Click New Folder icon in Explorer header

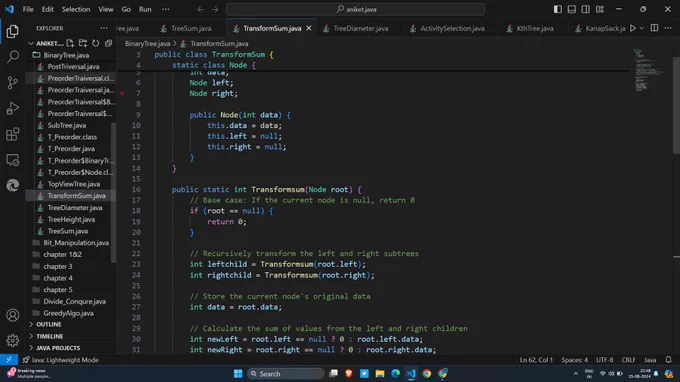83,43
